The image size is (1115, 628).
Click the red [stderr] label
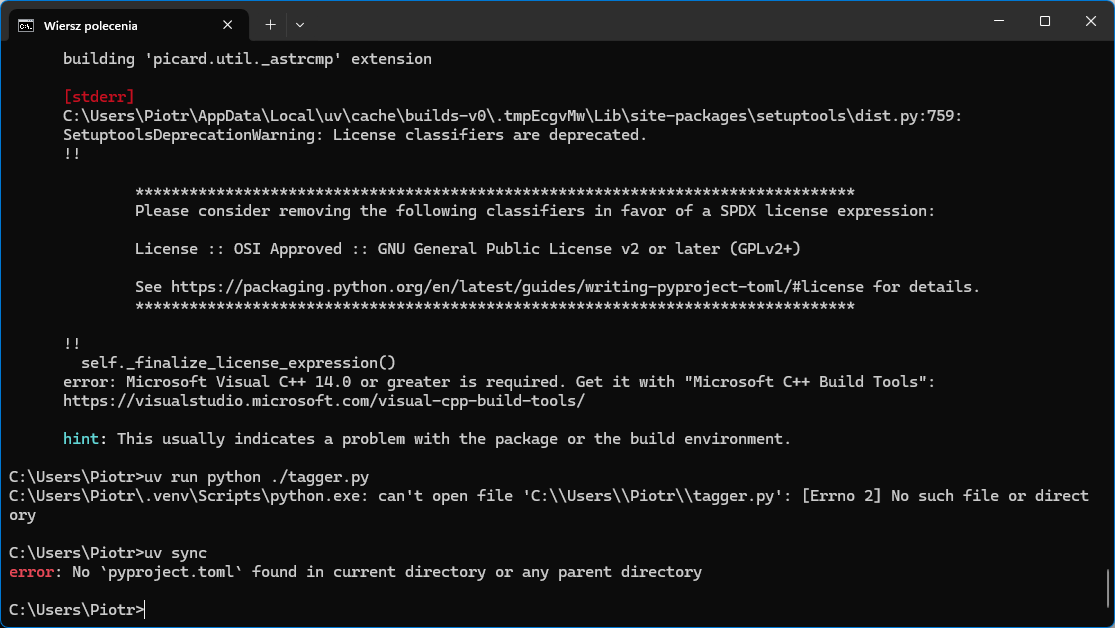(98, 97)
